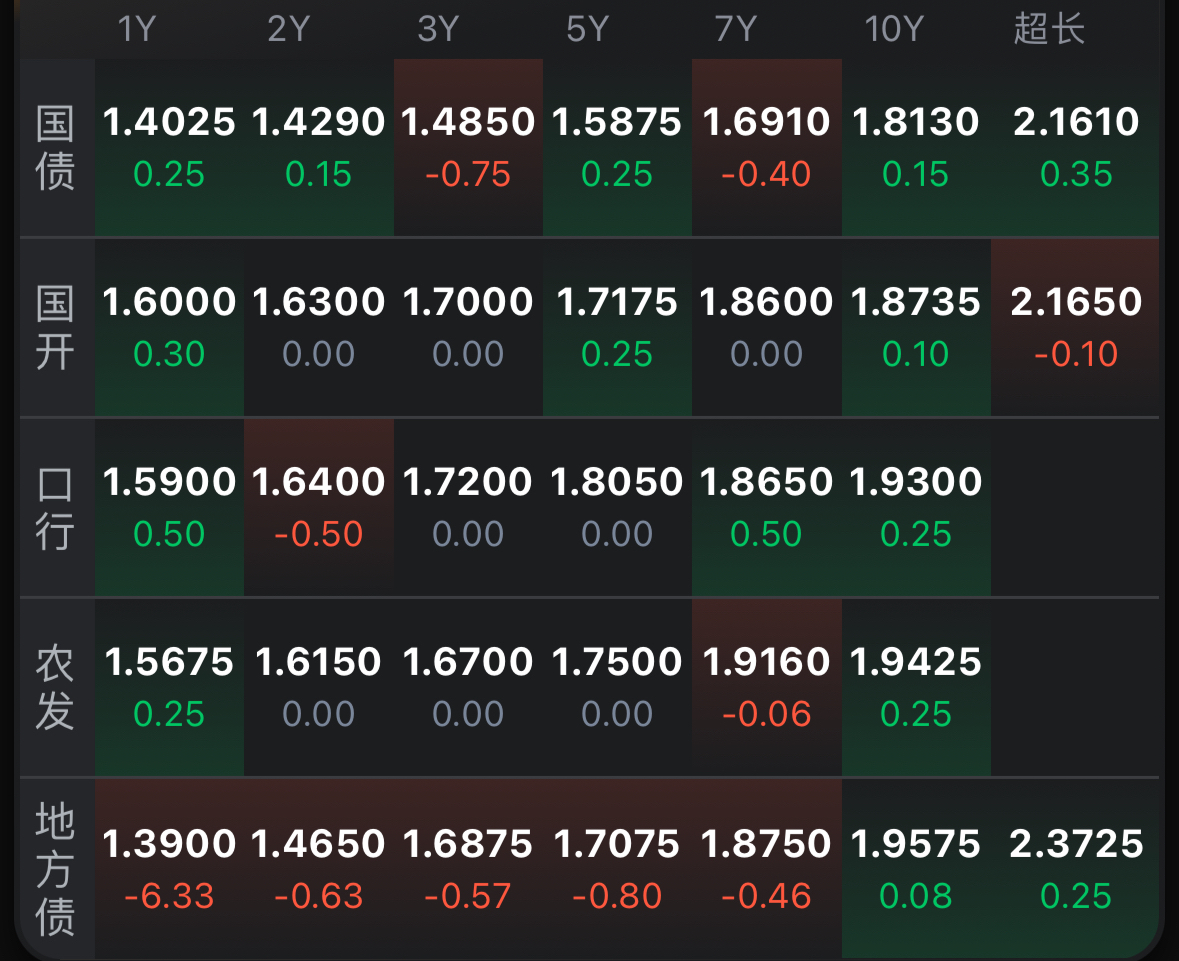Screen dimensions: 1179x961
Task: Select the 5Y maturity column header
Action: (587, 29)
